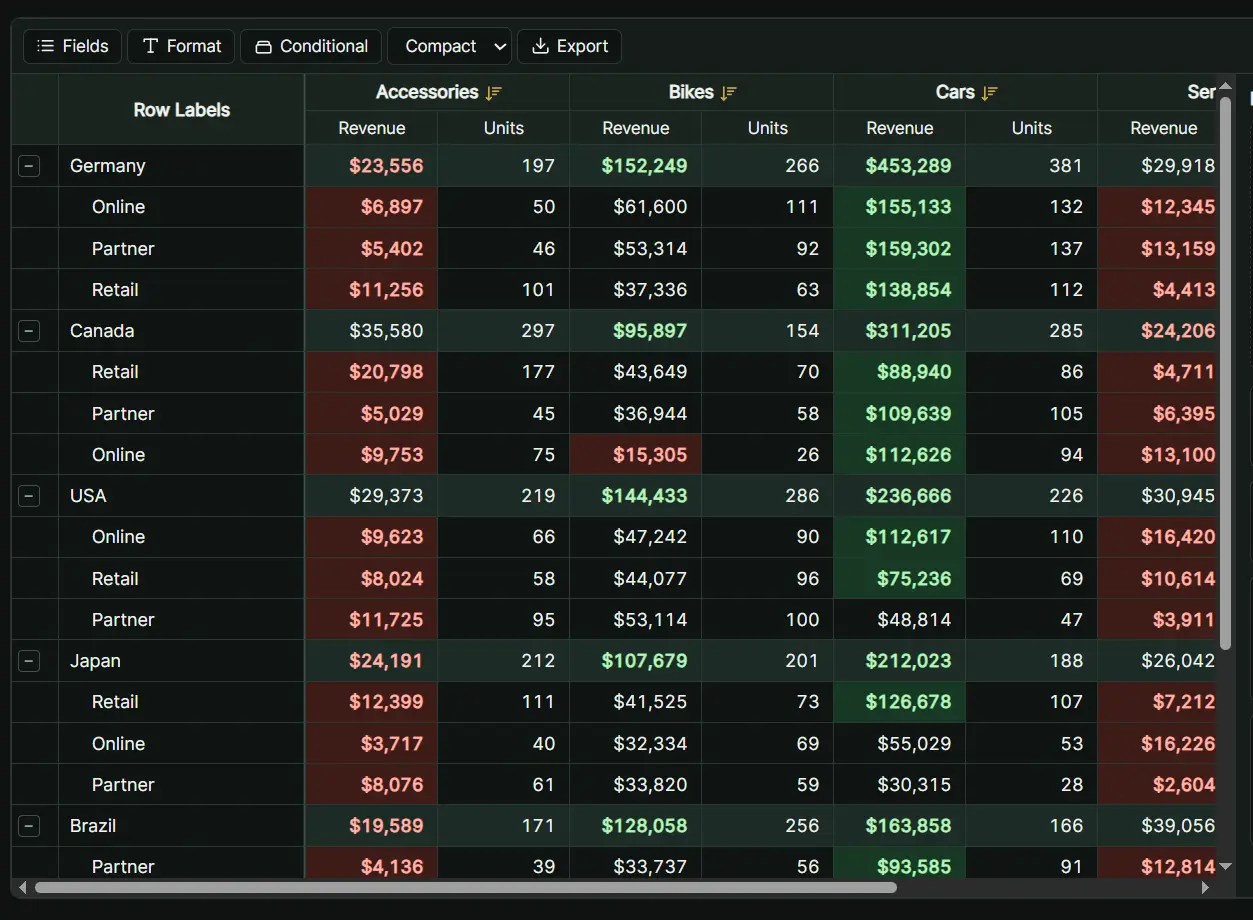The height and width of the screenshot is (920, 1253).
Task: Select the $128,058 Brazil Bikes cell
Action: (635, 826)
